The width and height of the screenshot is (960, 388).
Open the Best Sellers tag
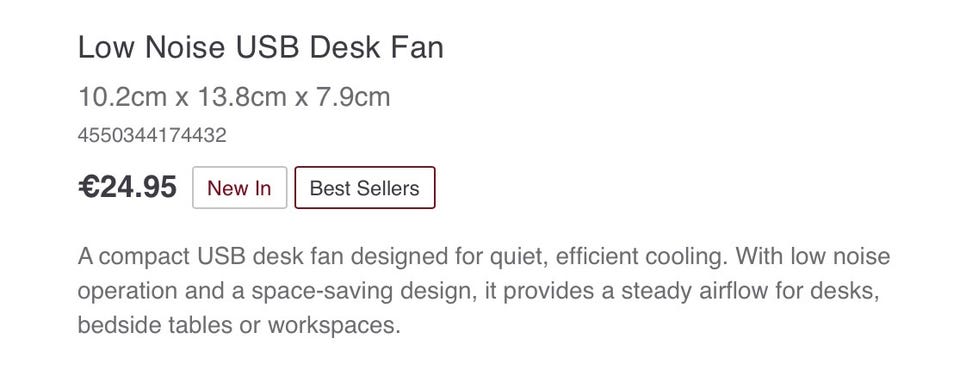coord(365,188)
